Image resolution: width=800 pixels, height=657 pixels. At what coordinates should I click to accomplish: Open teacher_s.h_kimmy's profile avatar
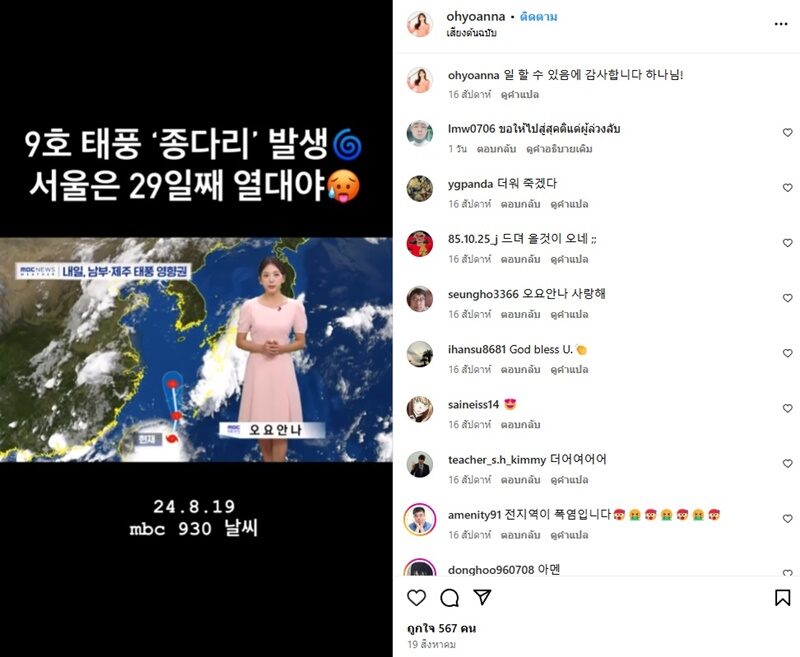click(419, 464)
